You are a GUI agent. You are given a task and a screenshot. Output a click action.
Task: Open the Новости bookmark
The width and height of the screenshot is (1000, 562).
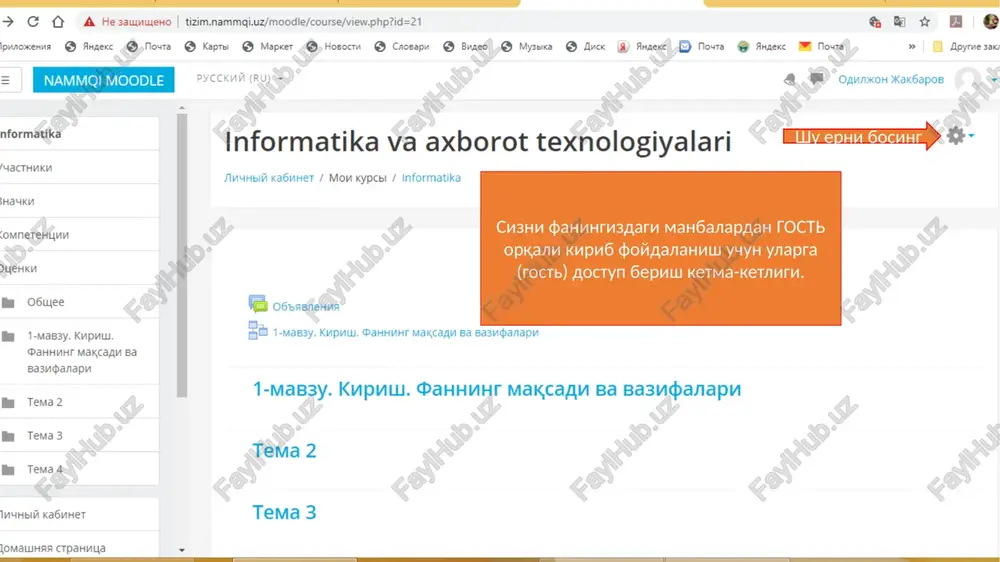tap(334, 47)
